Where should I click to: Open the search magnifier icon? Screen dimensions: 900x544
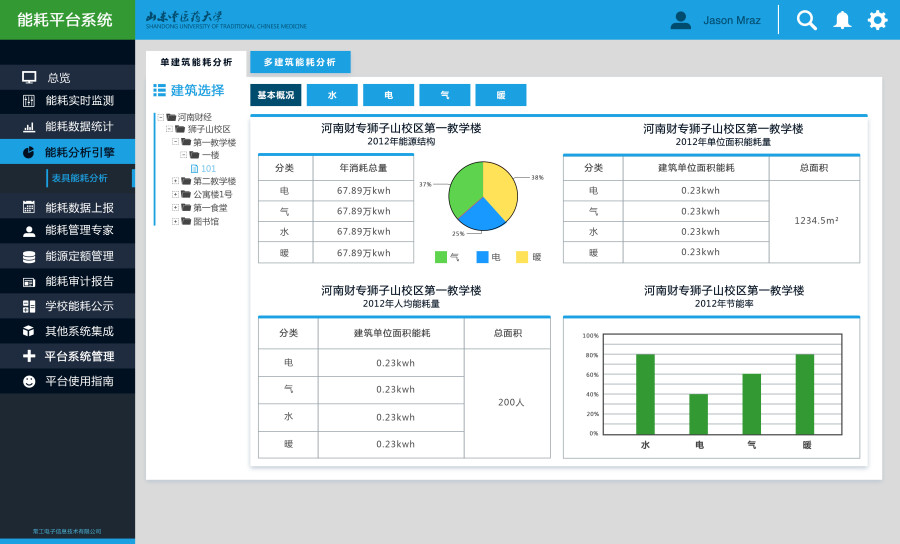(x=806, y=20)
